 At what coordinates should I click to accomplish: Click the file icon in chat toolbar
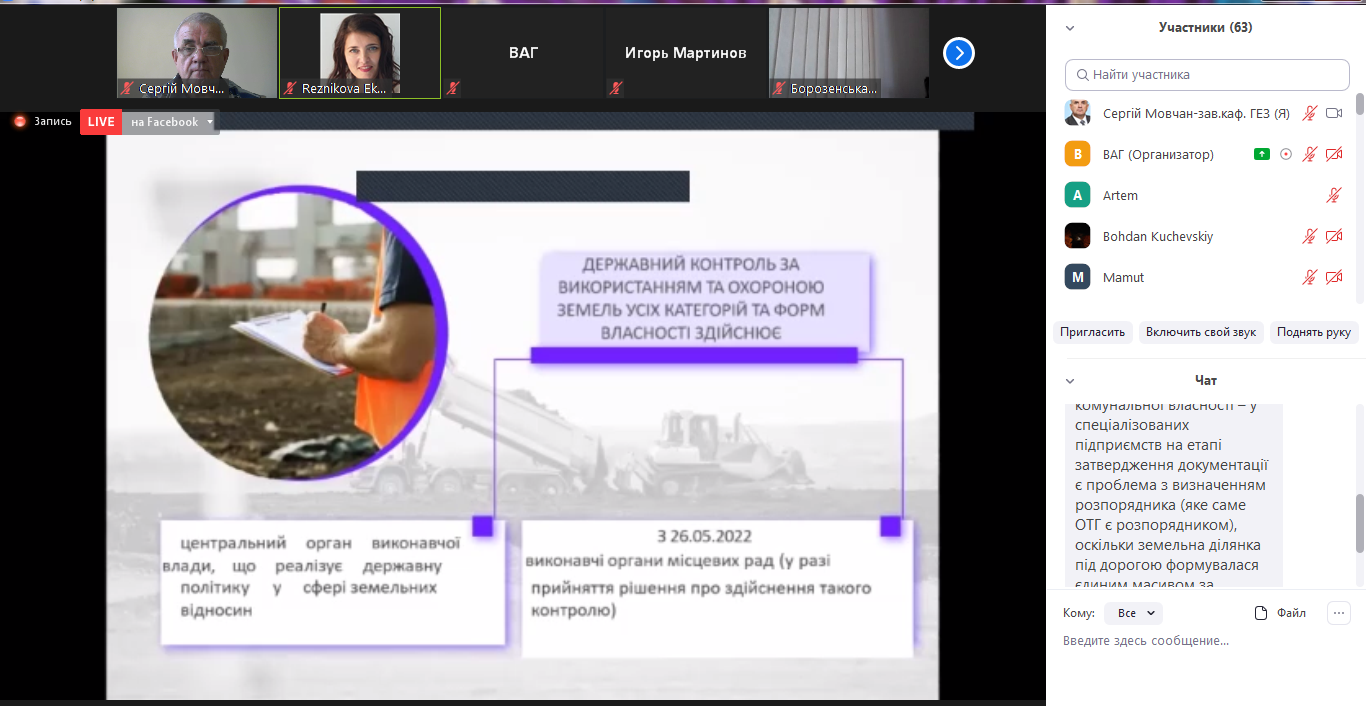pyautogui.click(x=1261, y=613)
